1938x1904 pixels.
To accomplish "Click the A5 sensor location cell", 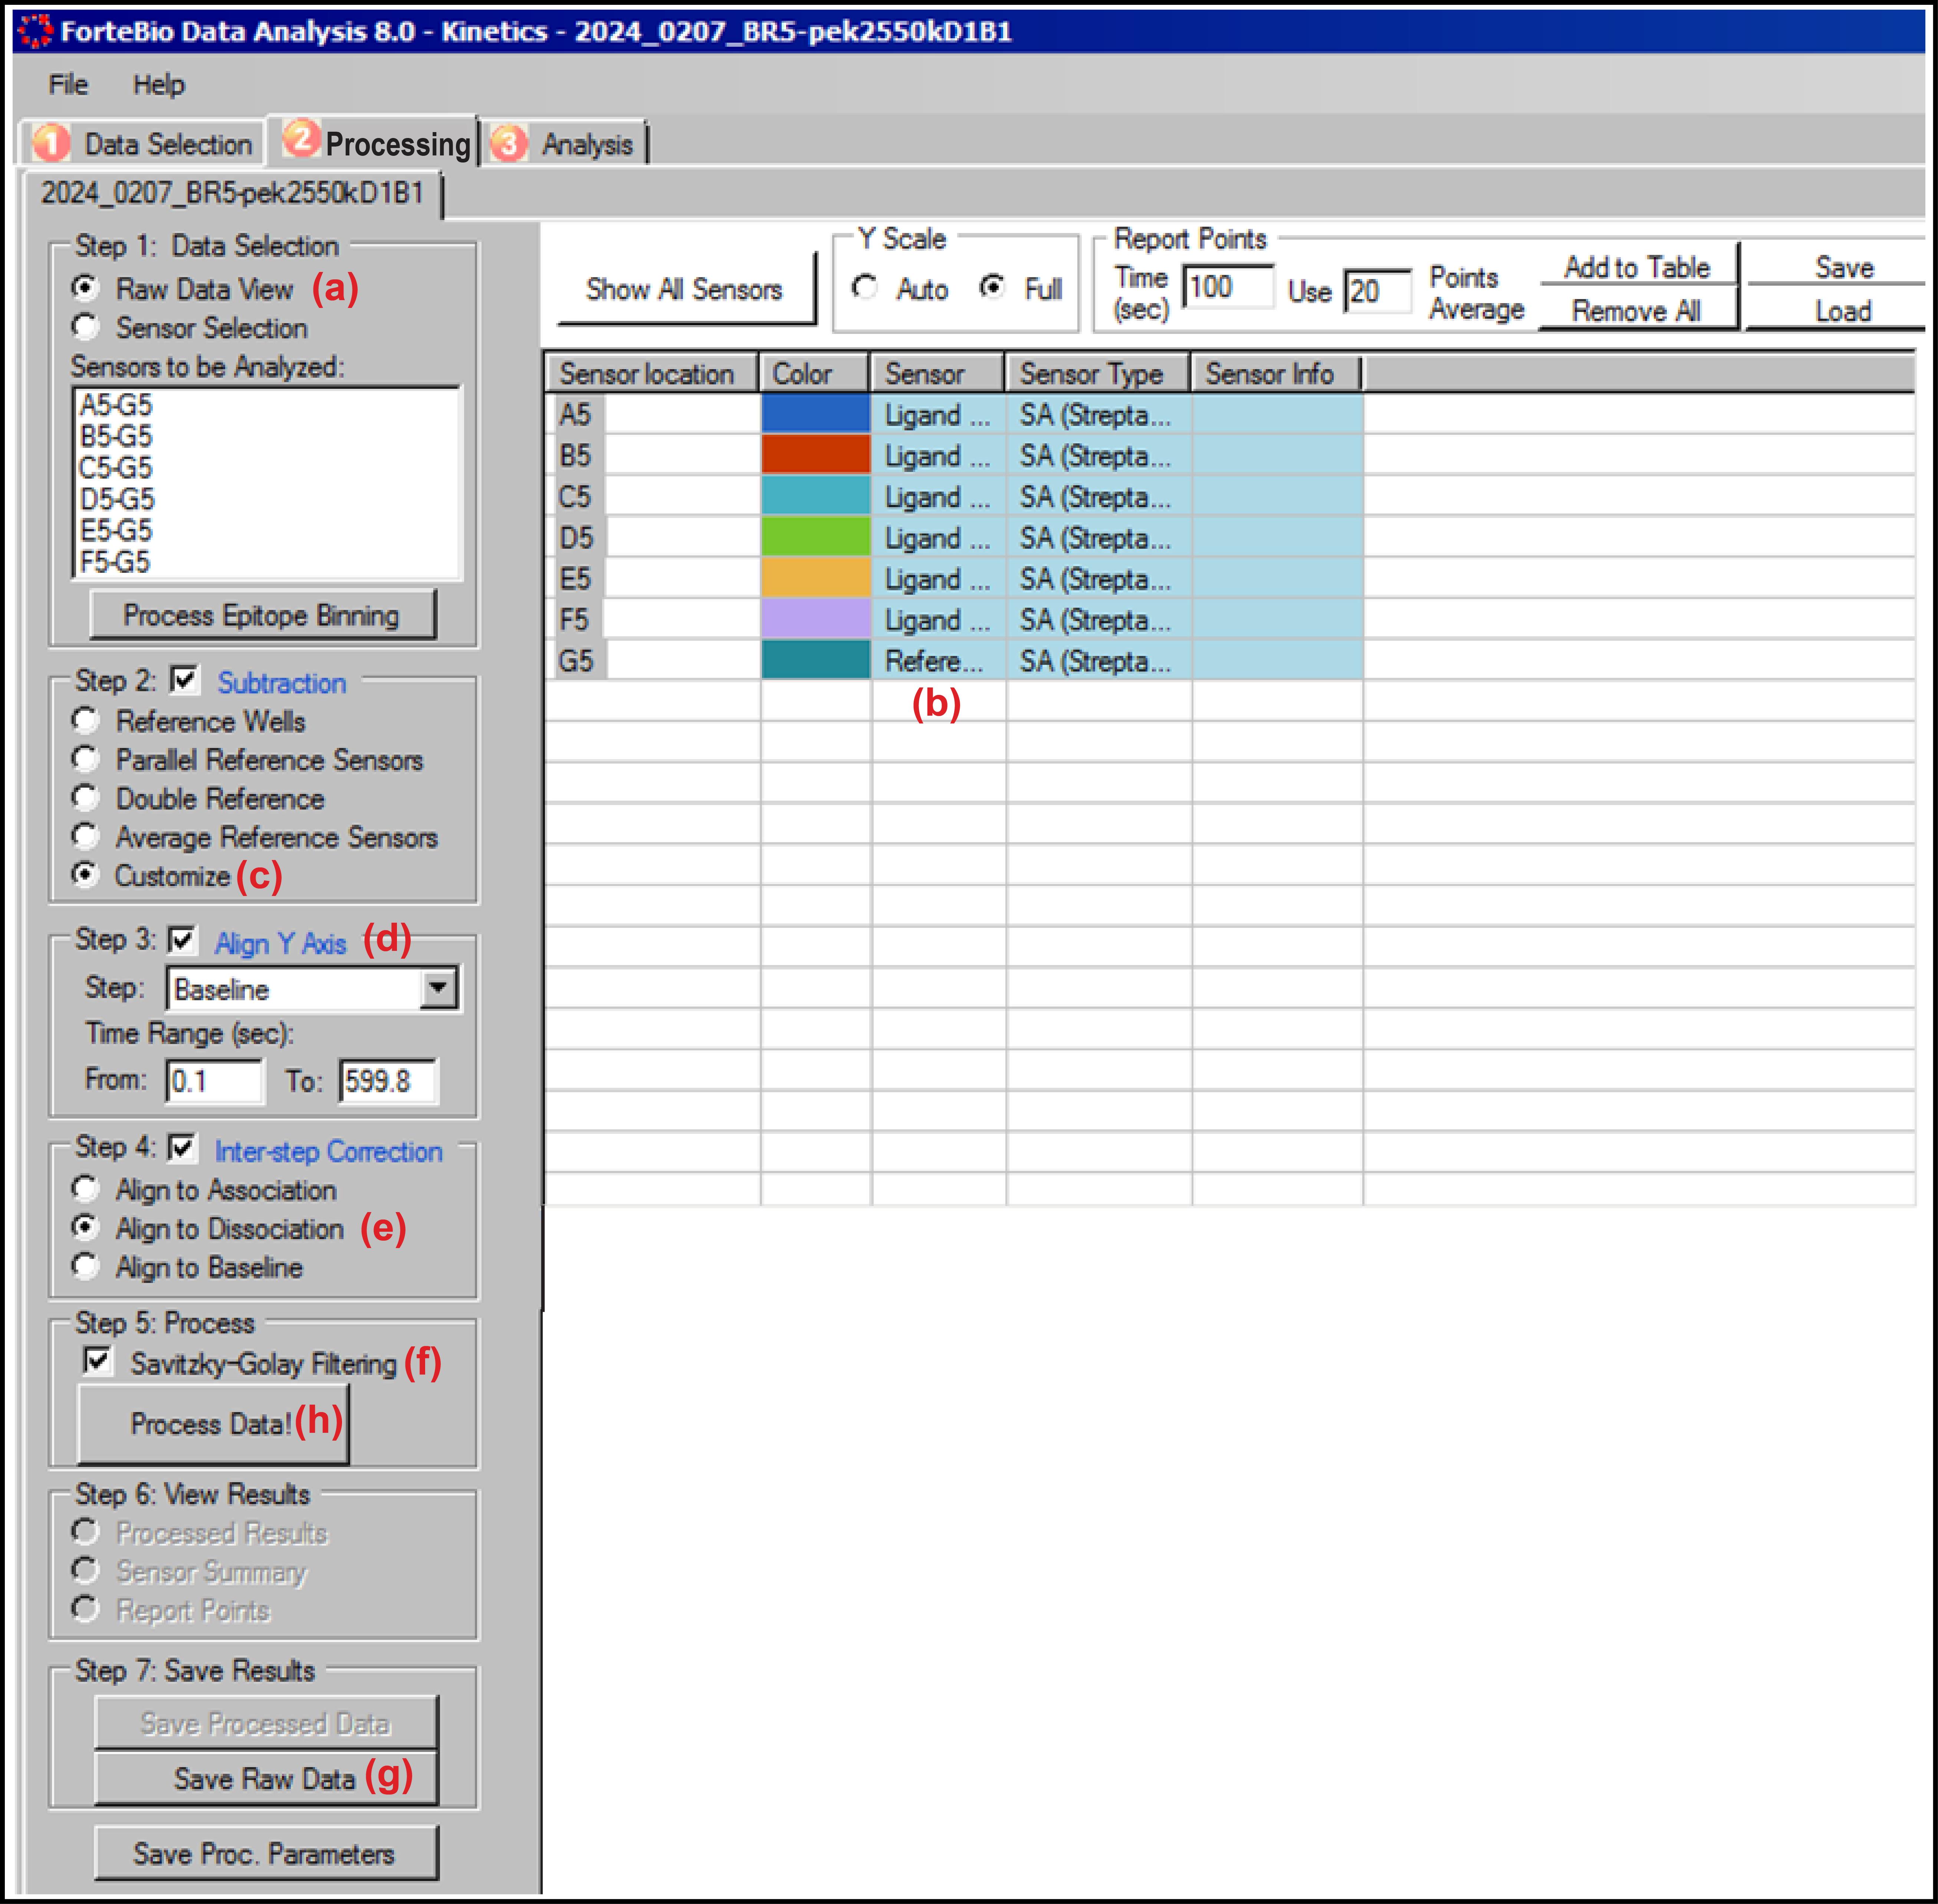I will tap(652, 414).
